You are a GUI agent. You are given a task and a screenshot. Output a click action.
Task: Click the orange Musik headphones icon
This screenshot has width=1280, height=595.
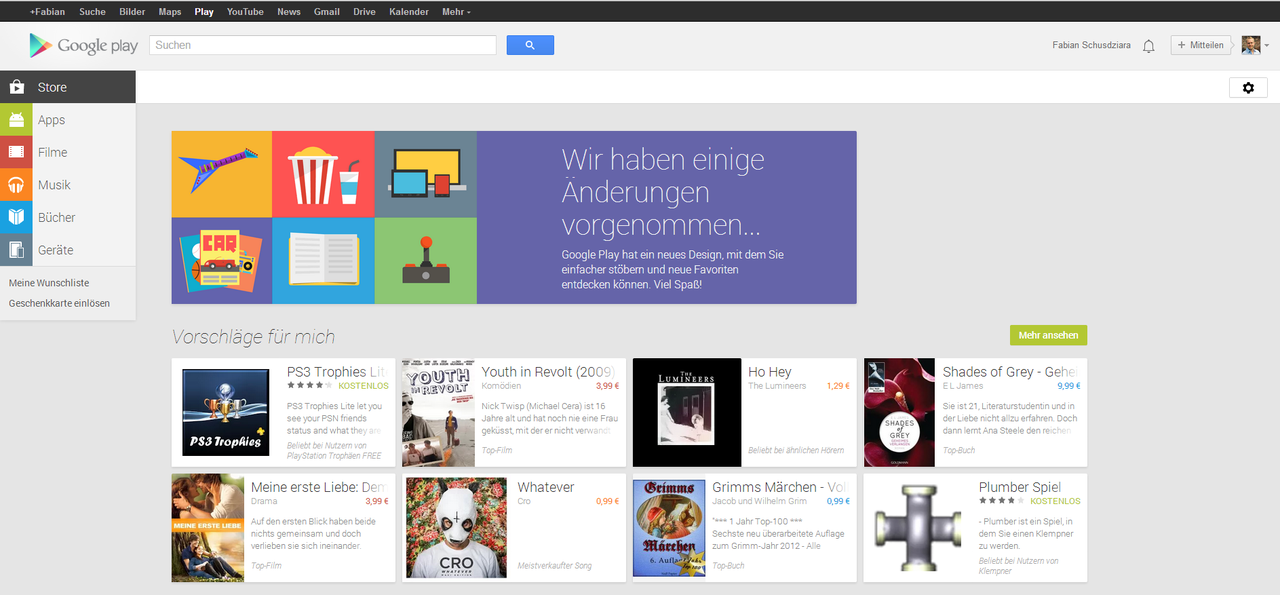point(16,185)
